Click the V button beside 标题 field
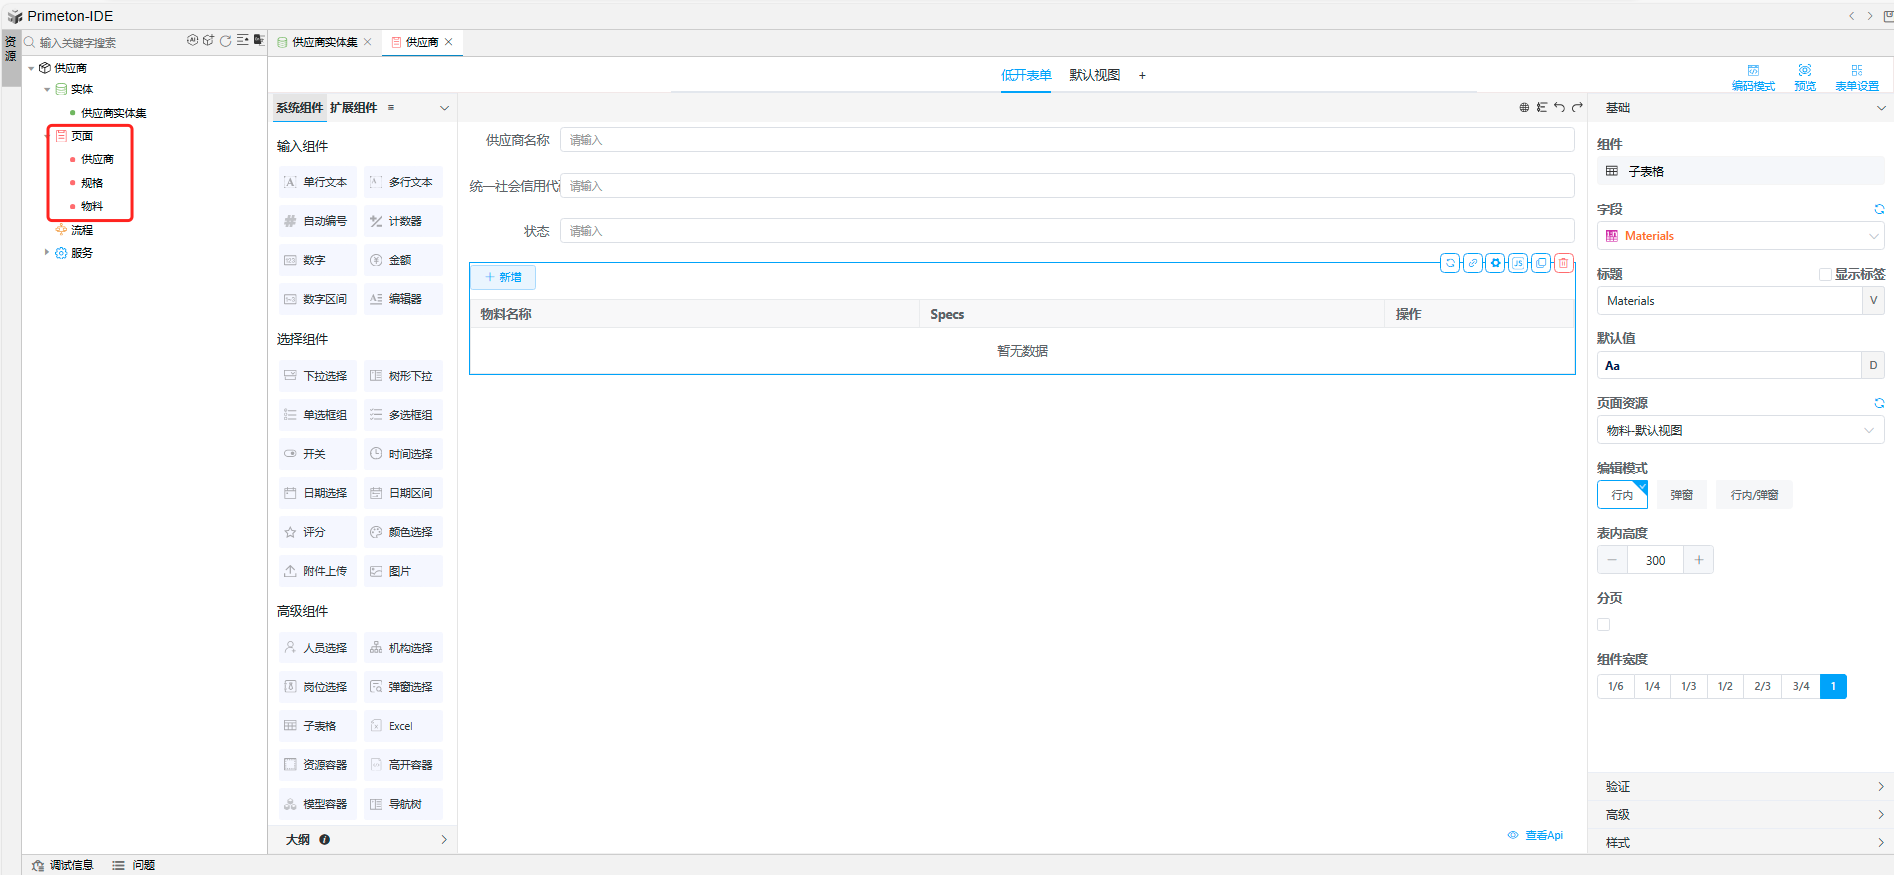This screenshot has height=875, width=1894. click(1873, 301)
